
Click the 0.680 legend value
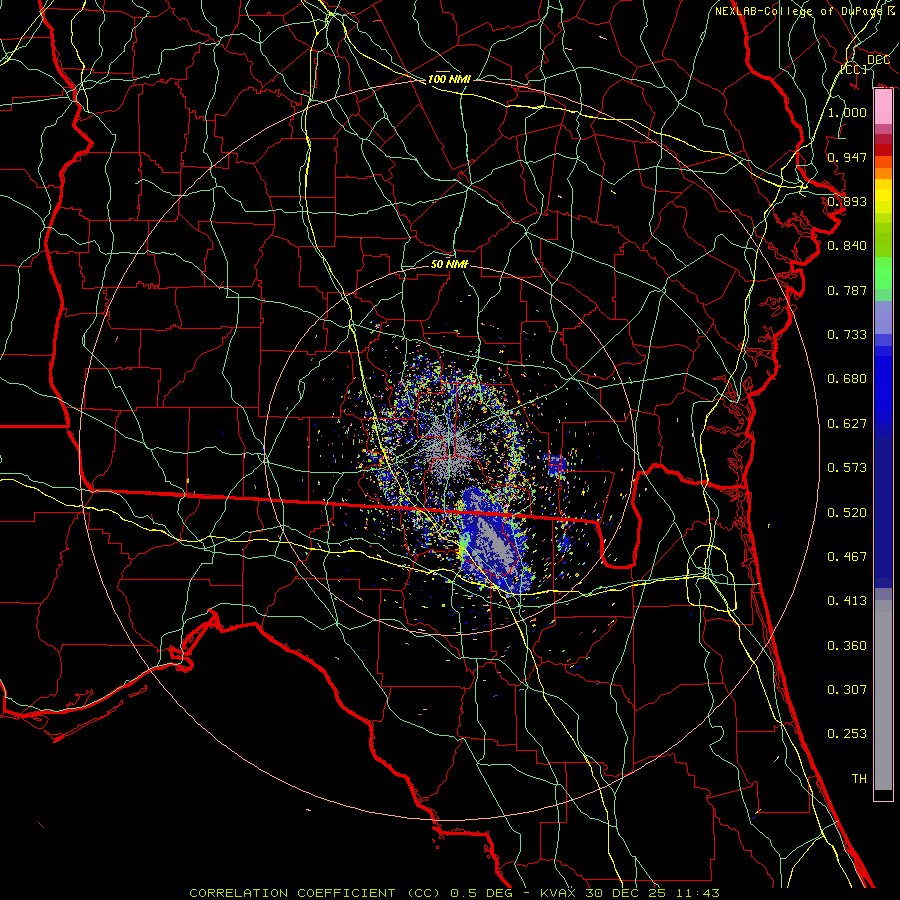pos(847,379)
